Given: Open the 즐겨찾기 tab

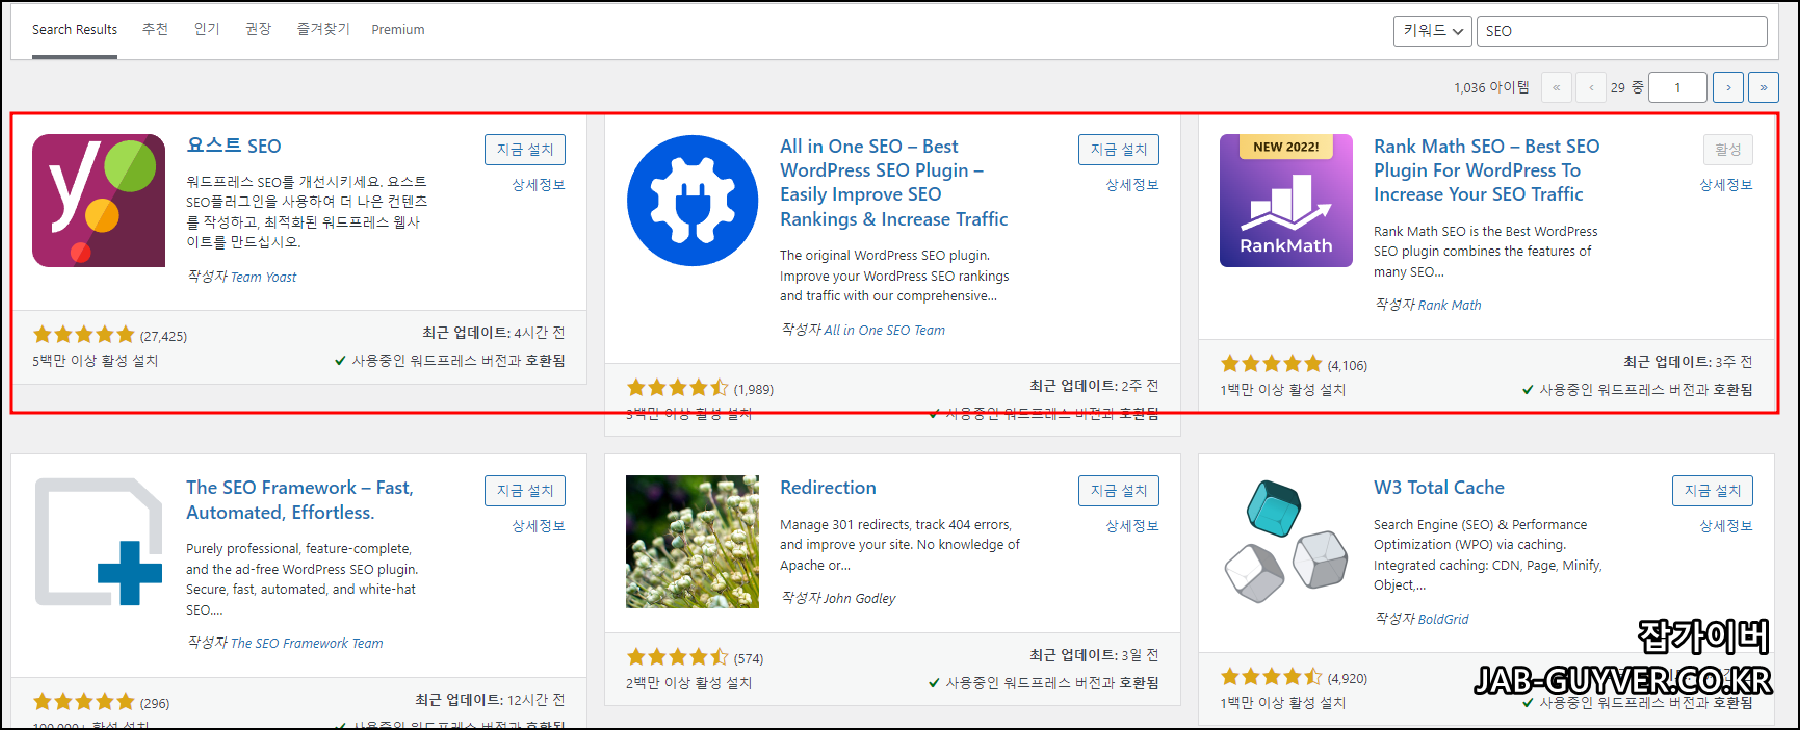Looking at the screenshot, I should (323, 29).
